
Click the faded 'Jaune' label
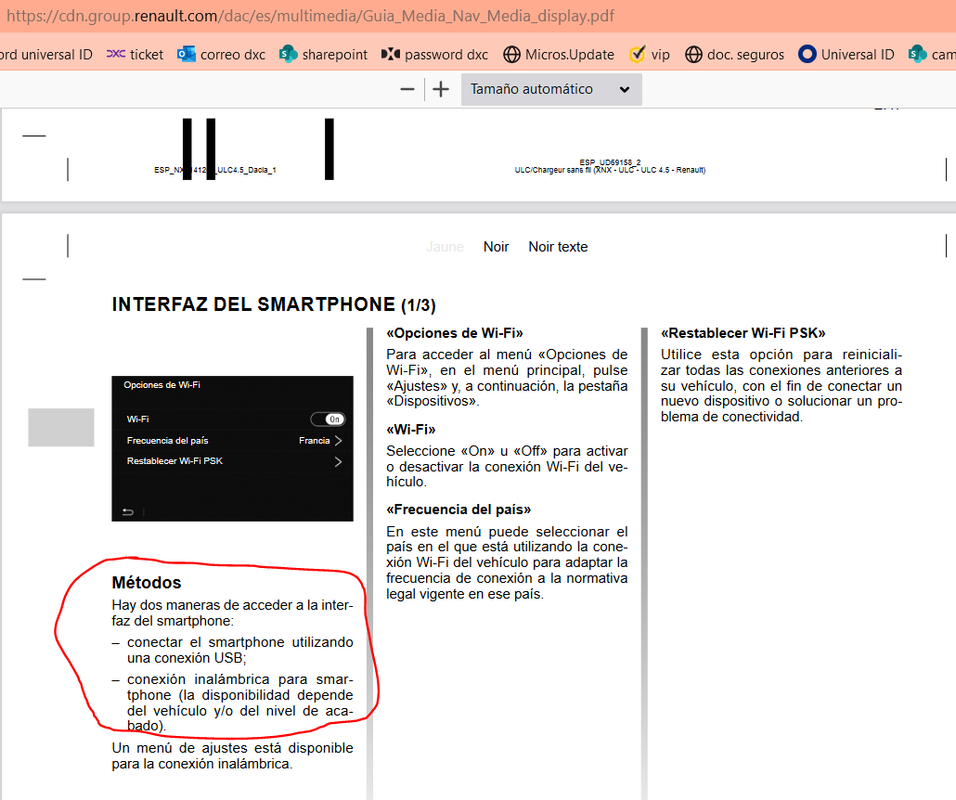point(445,247)
